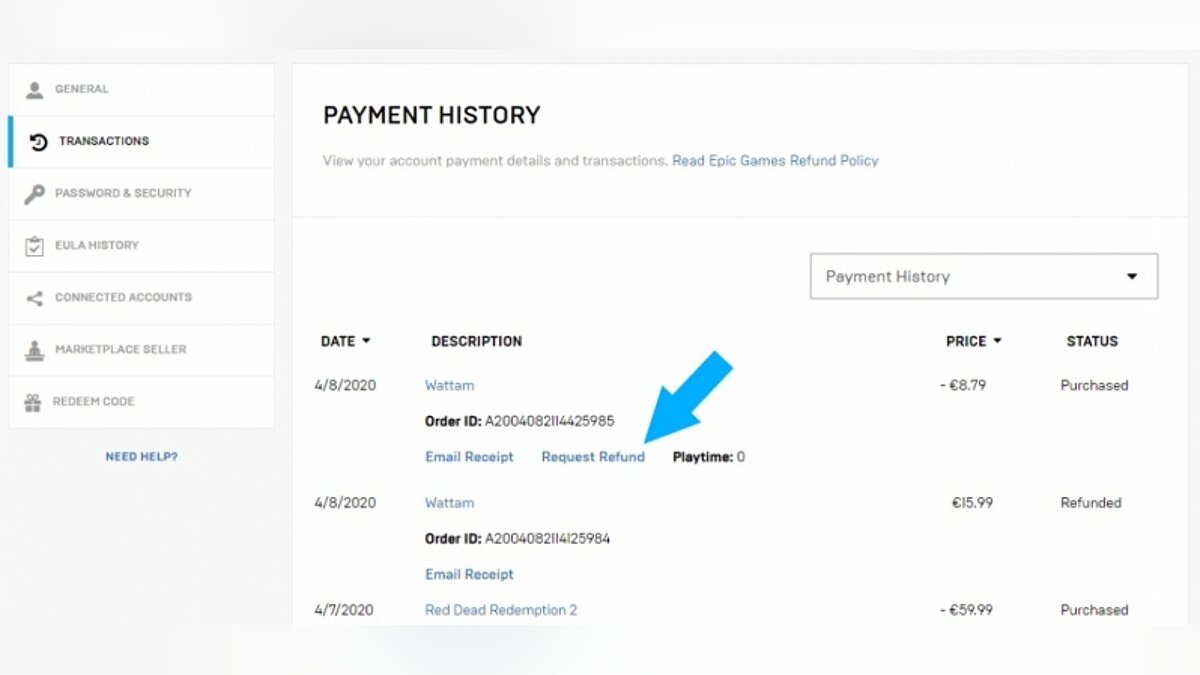Click the EULA History clipboard icon
This screenshot has width=1200, height=675.
(x=35, y=246)
